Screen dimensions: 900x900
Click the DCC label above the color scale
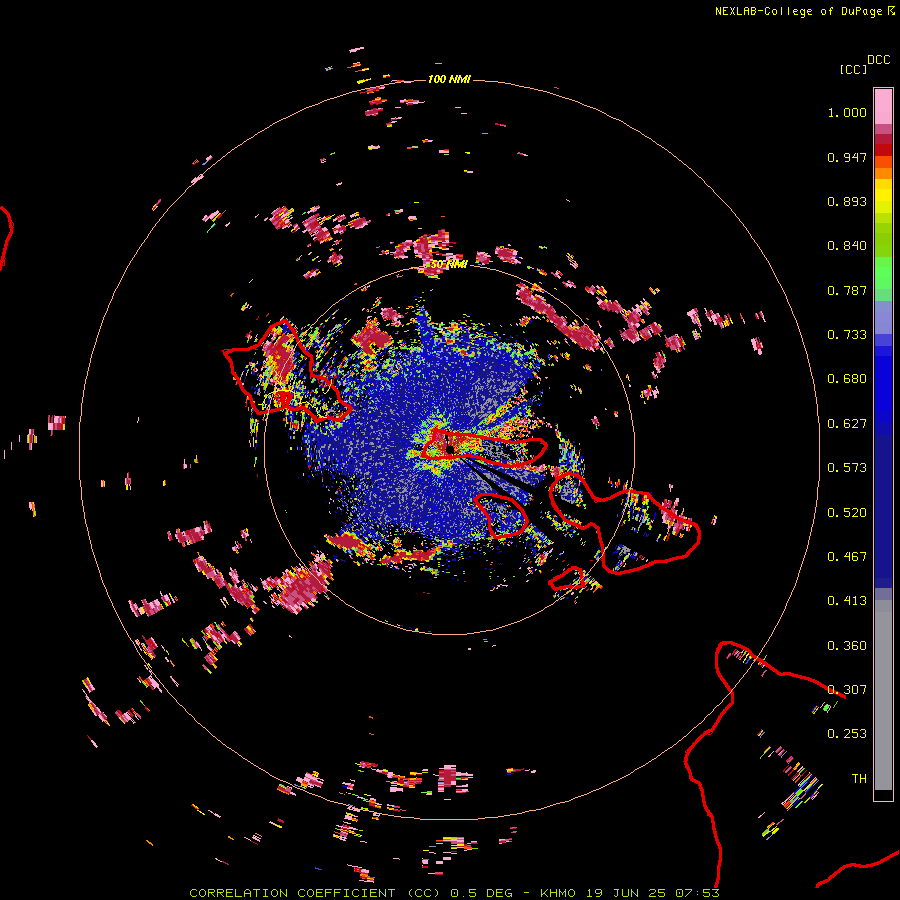tap(879, 60)
